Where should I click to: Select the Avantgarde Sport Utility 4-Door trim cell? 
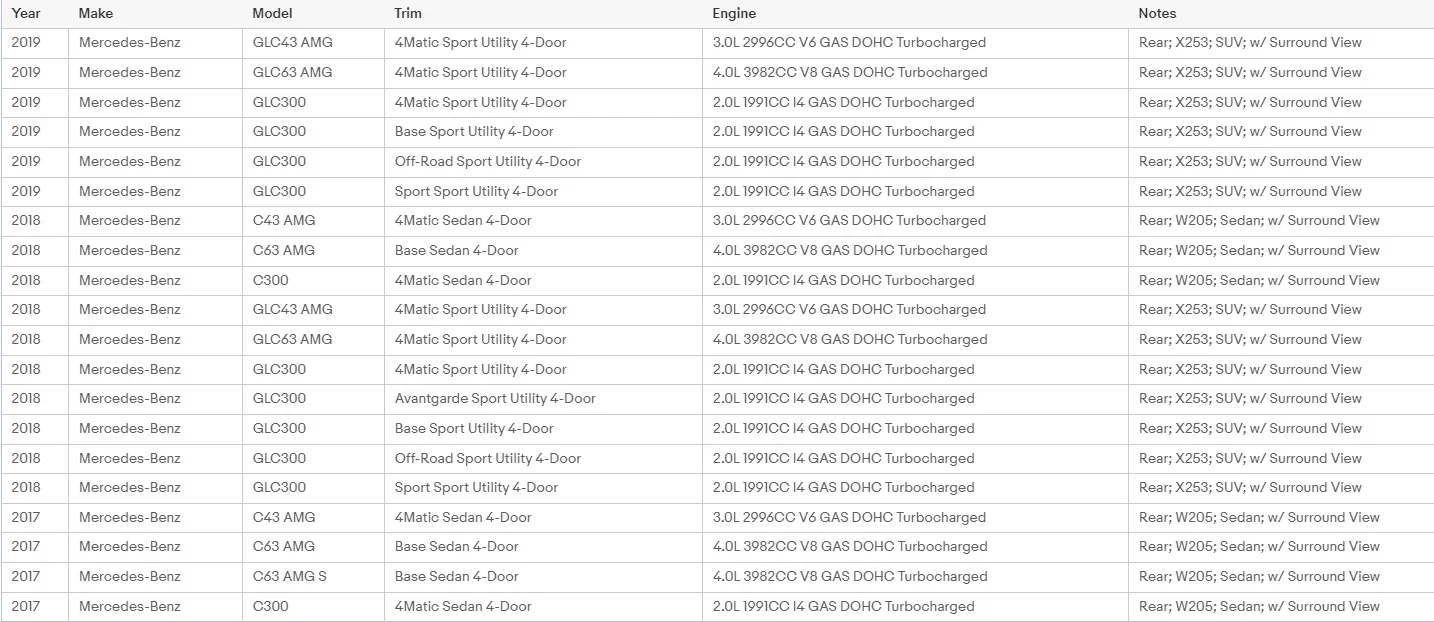[495, 399]
